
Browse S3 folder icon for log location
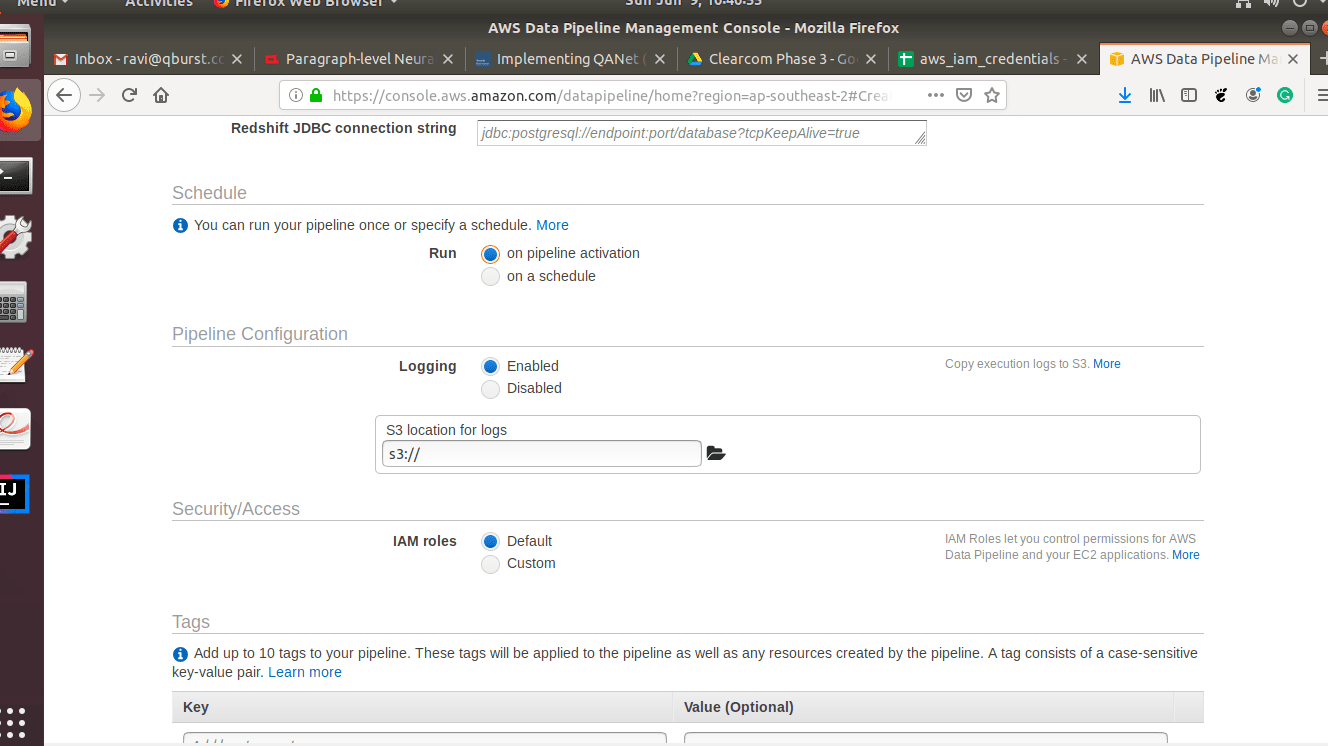pyautogui.click(x=715, y=453)
